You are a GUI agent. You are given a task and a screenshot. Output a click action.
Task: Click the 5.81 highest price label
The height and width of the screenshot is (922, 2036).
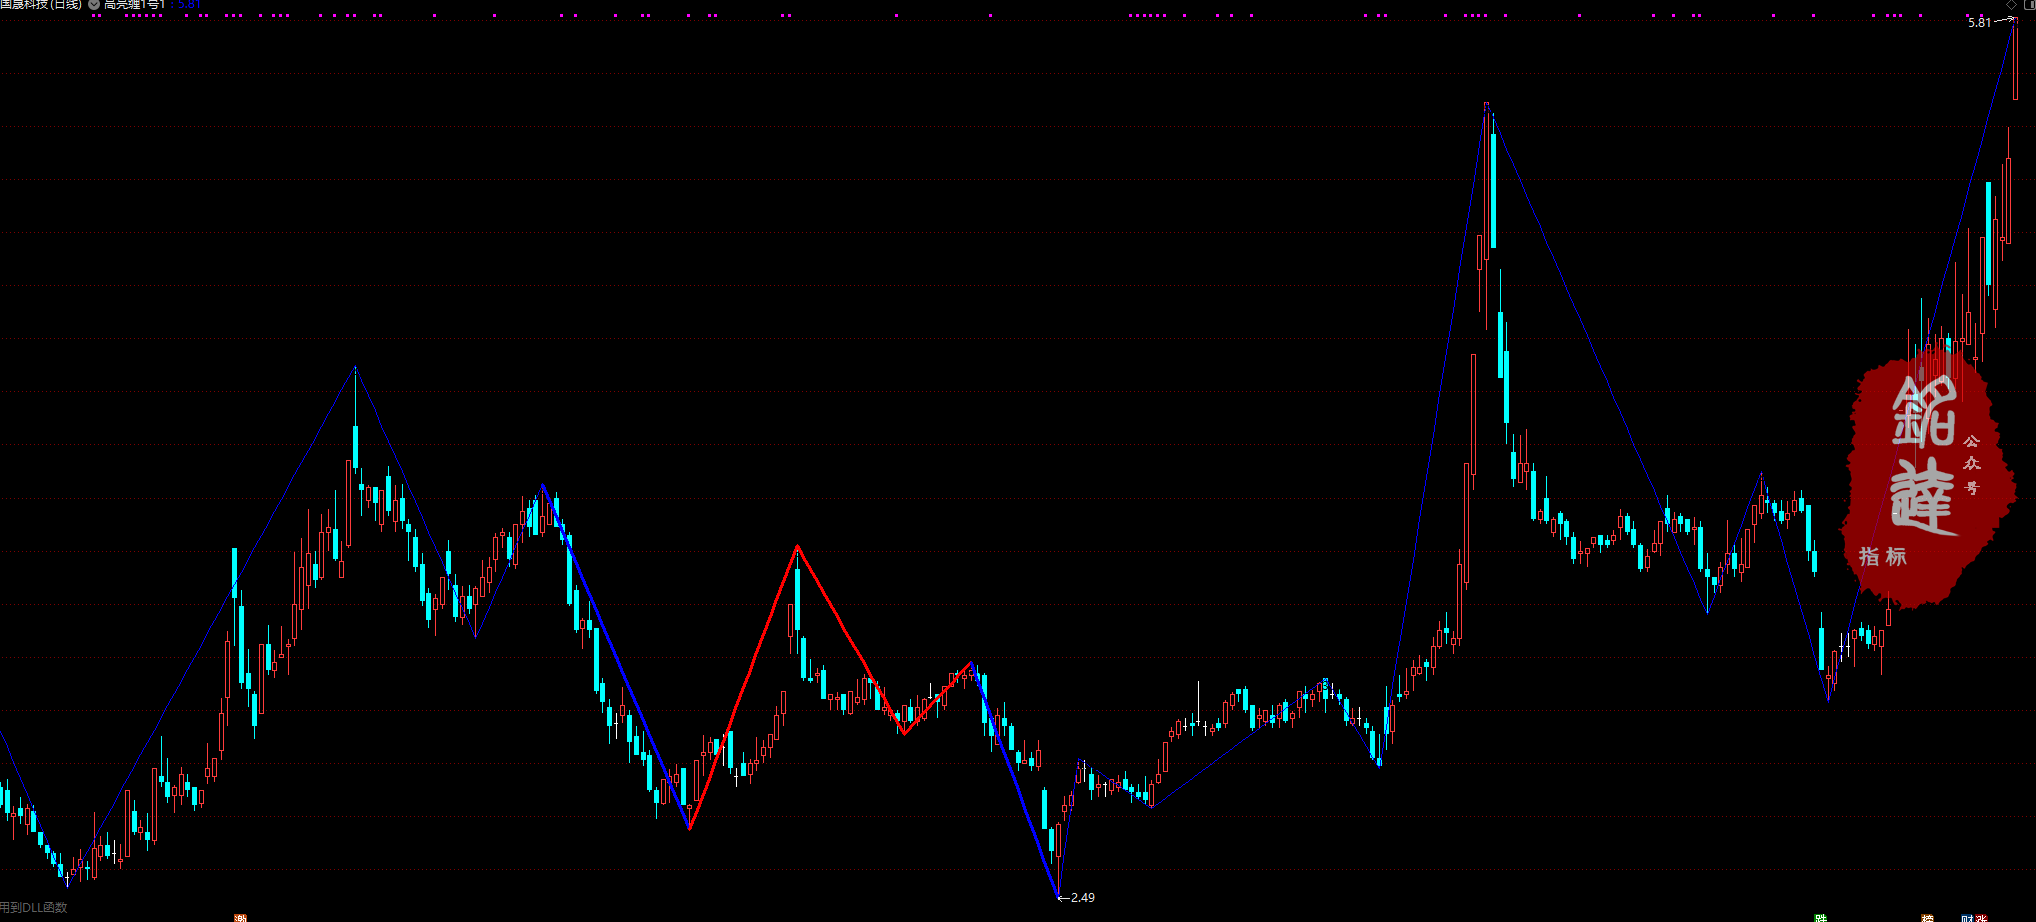[1979, 22]
